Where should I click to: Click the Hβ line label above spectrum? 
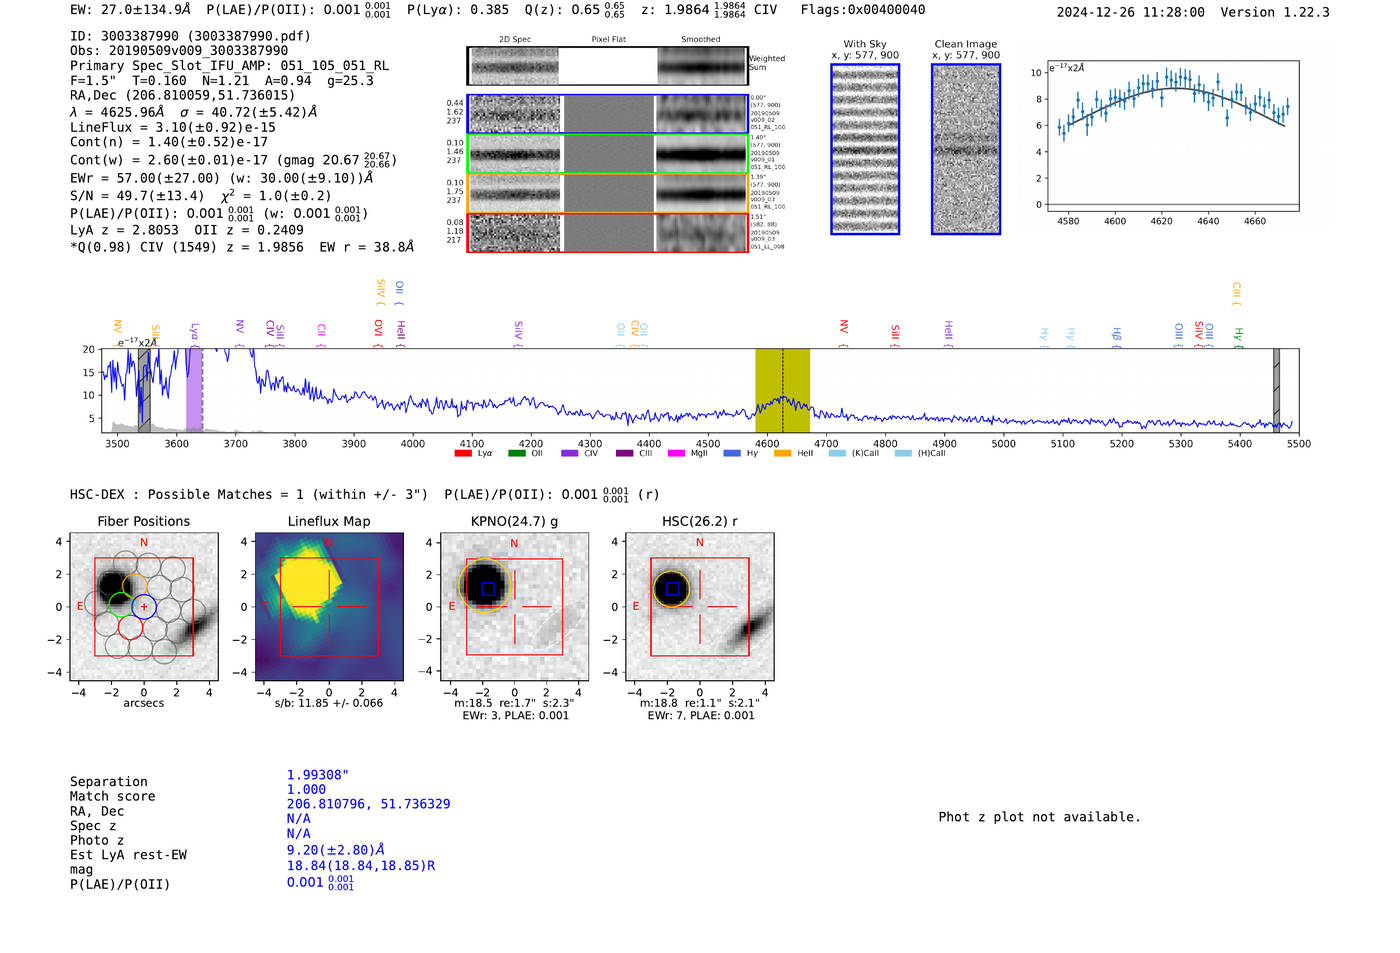pyautogui.click(x=1117, y=337)
